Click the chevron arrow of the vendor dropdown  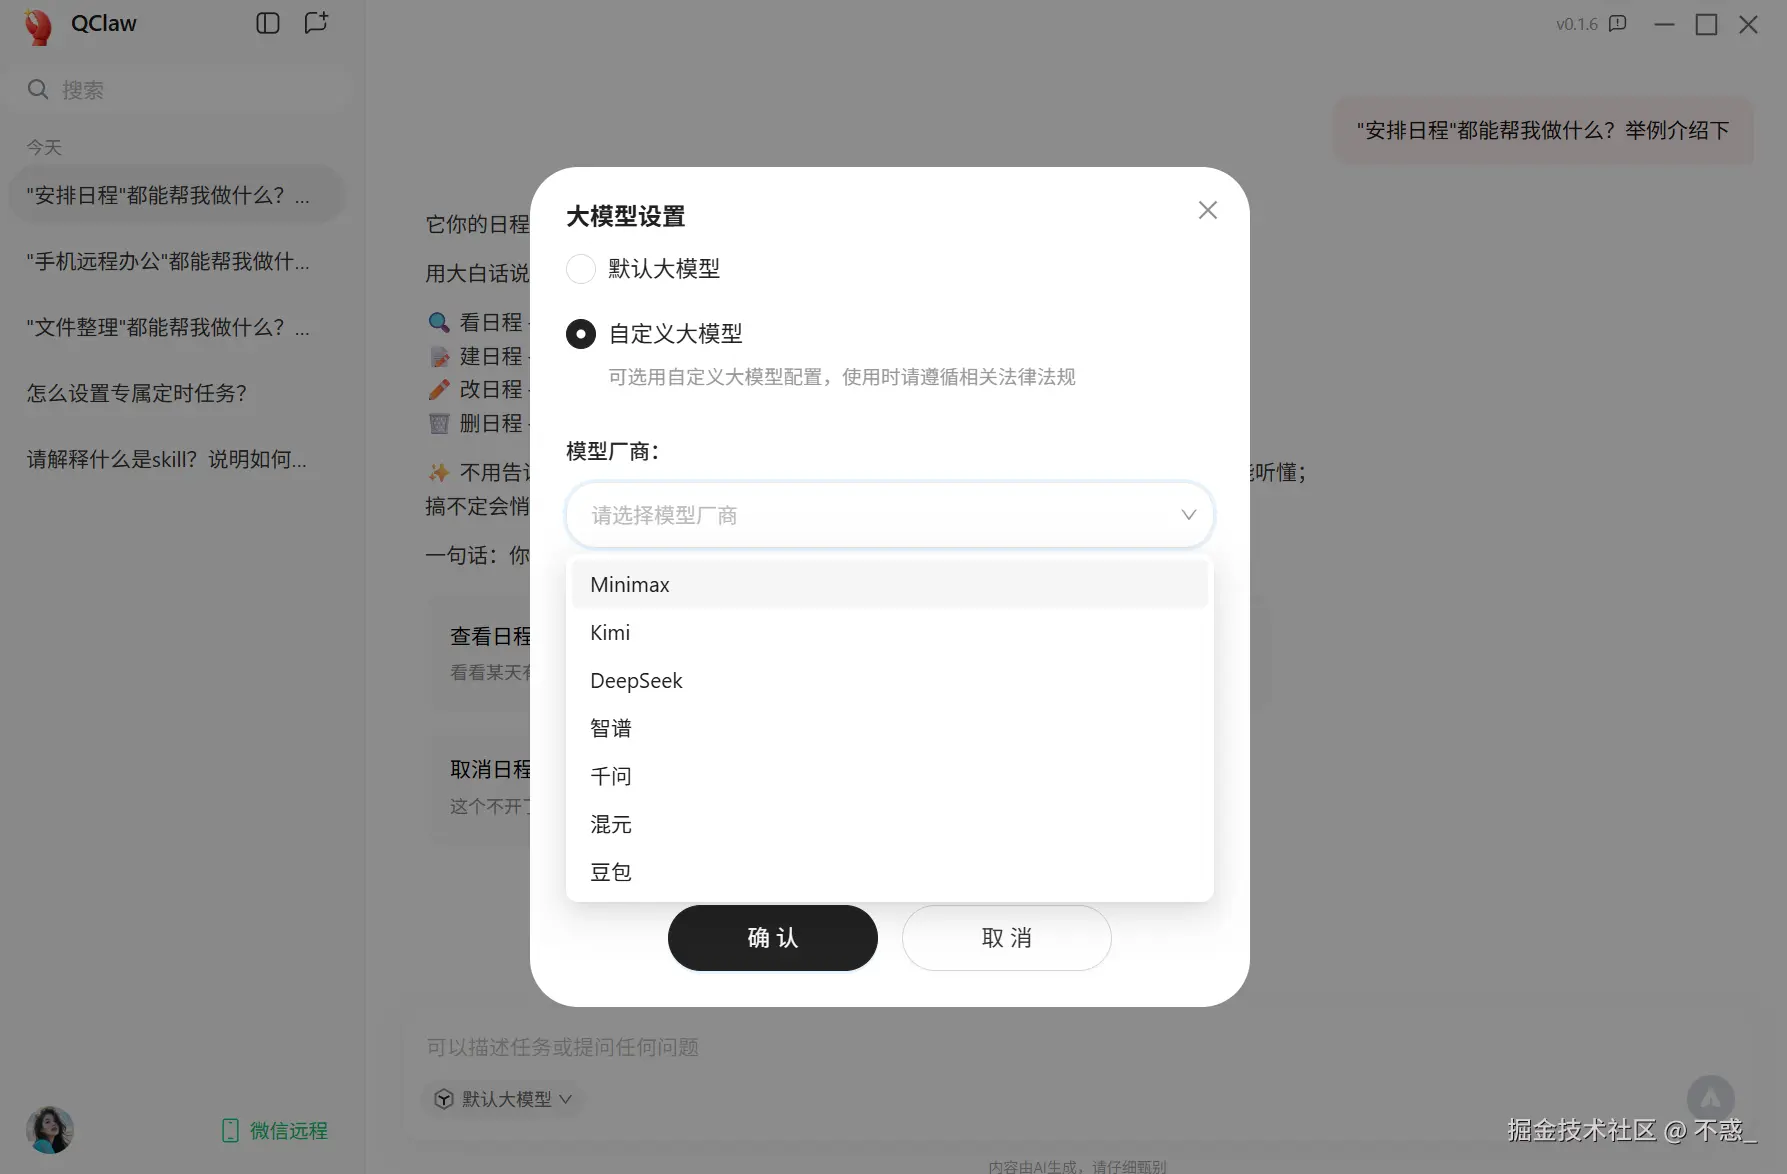click(x=1189, y=515)
